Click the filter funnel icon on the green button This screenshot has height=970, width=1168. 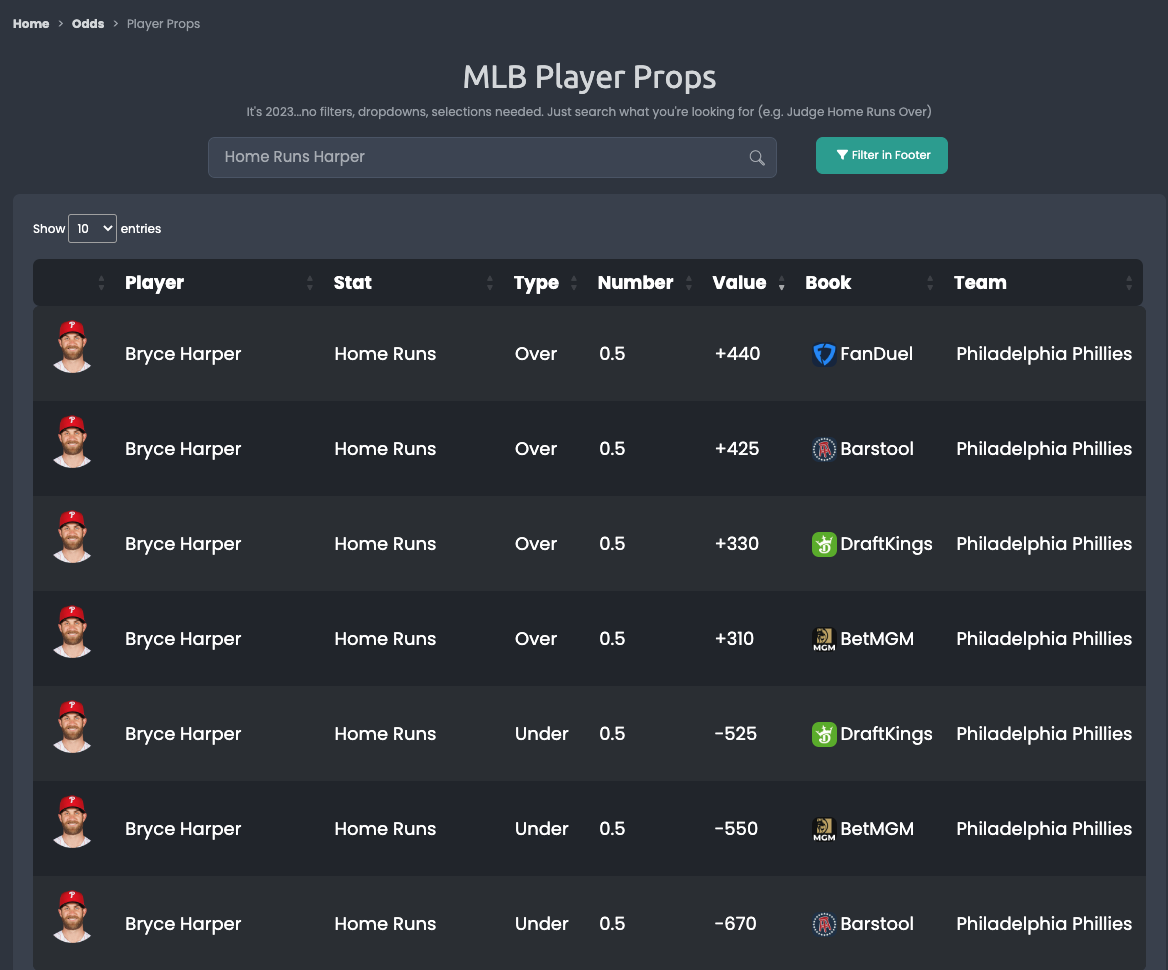841,155
